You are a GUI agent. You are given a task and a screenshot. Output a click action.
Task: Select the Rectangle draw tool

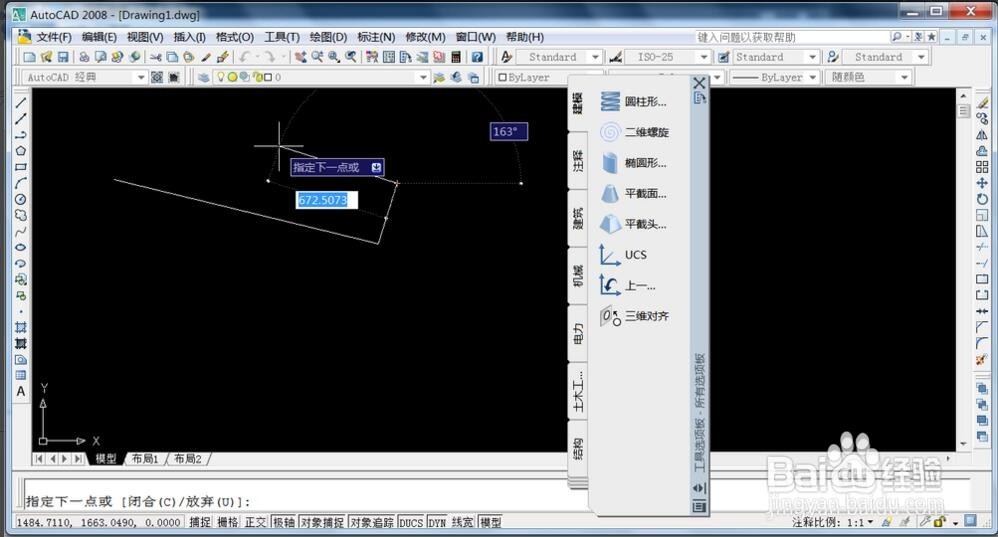pyautogui.click(x=21, y=167)
